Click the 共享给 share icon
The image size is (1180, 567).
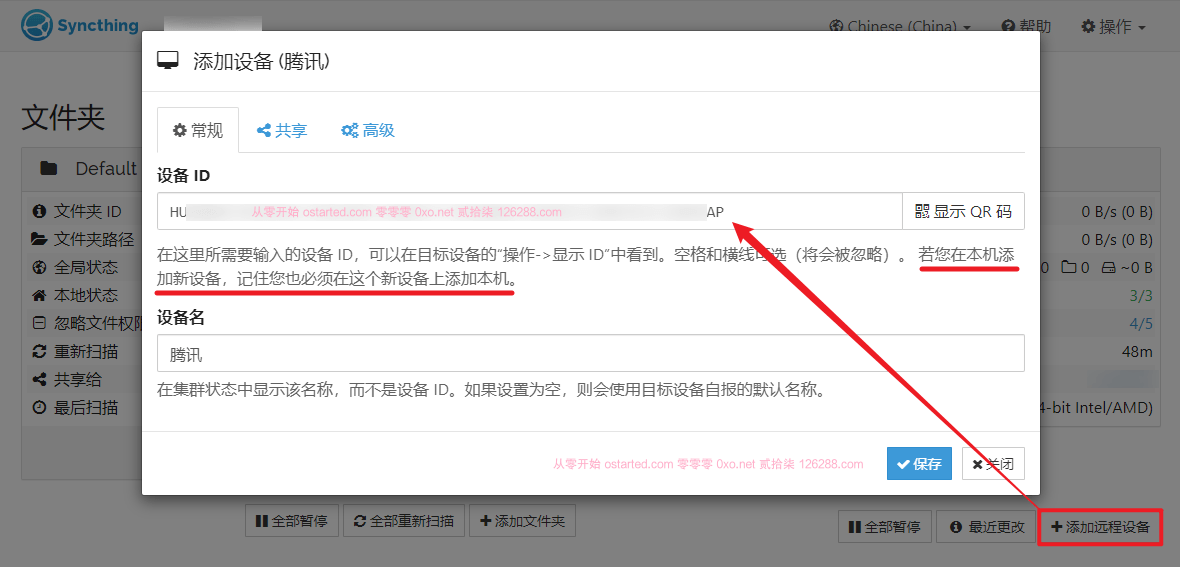coord(39,380)
